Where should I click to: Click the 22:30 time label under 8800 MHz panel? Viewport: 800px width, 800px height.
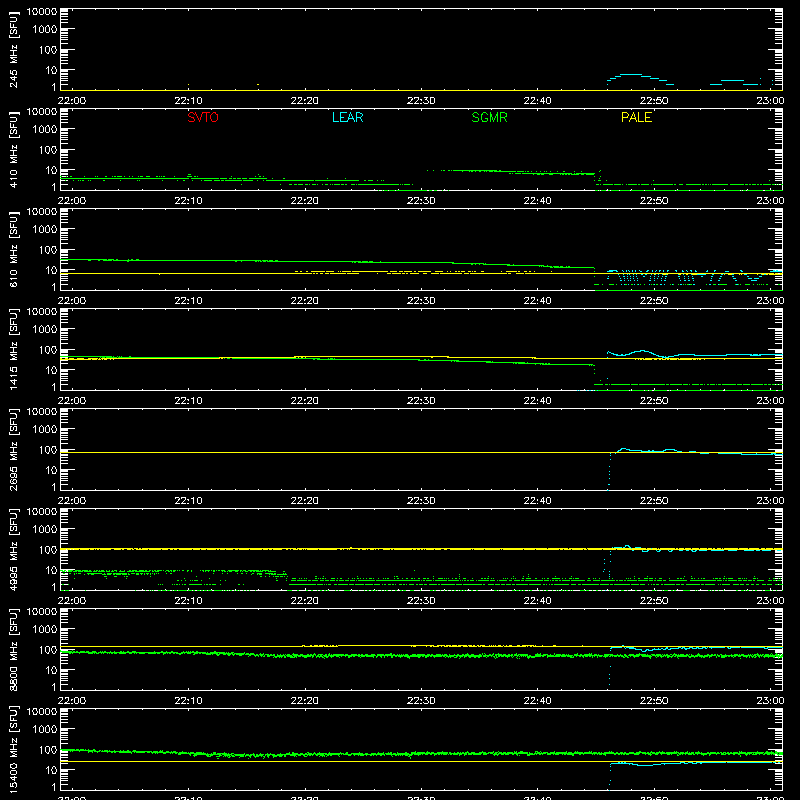coord(421,701)
